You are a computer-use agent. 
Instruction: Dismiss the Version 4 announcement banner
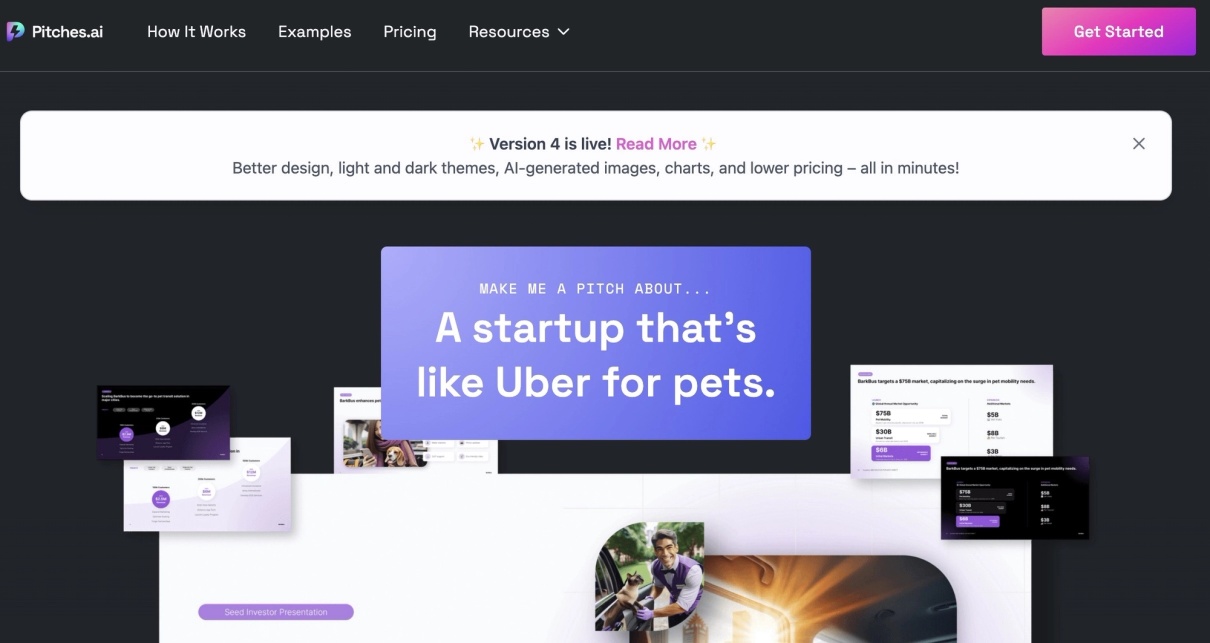[x=1139, y=144]
